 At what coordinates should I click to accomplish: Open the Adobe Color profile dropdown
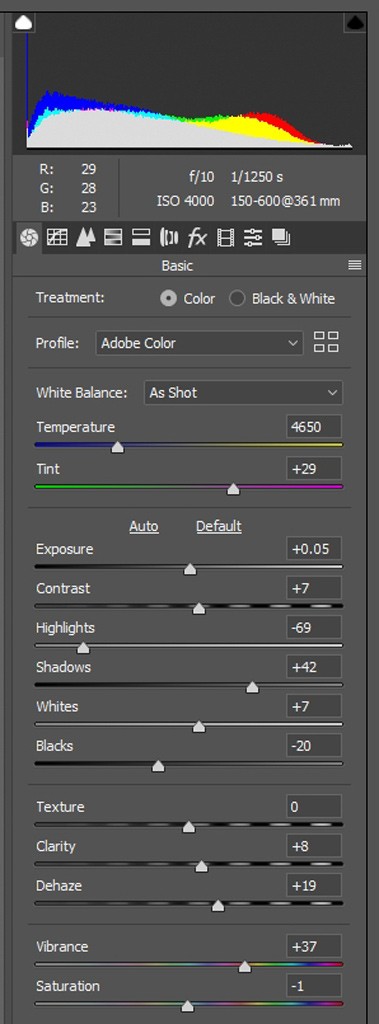tap(199, 343)
